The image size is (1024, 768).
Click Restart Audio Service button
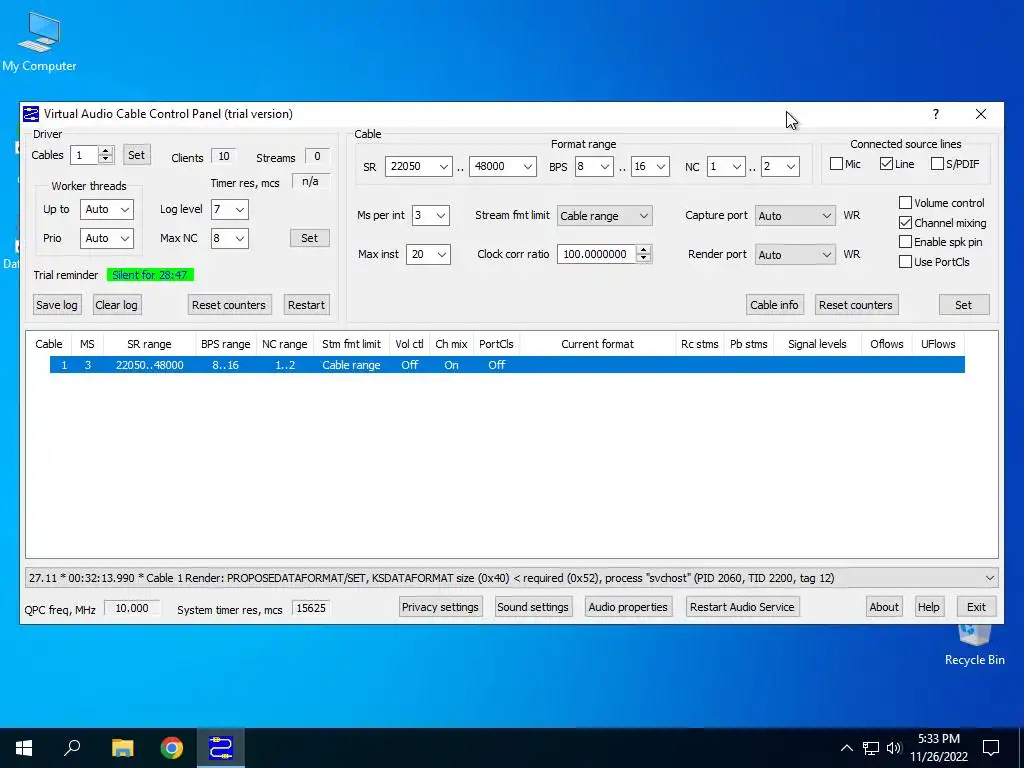(742, 607)
